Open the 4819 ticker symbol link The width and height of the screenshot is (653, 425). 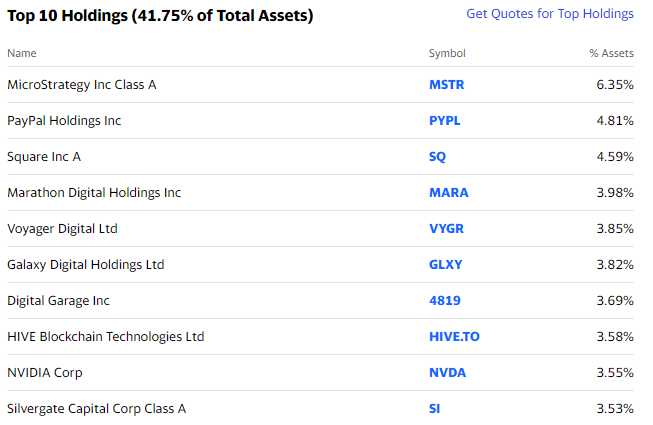[445, 301]
